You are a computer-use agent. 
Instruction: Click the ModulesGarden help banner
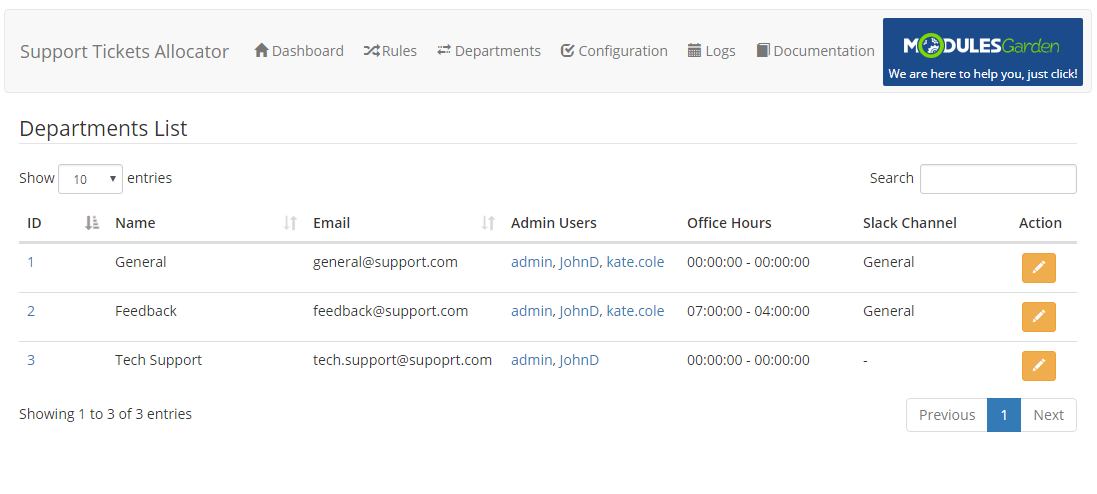982,52
